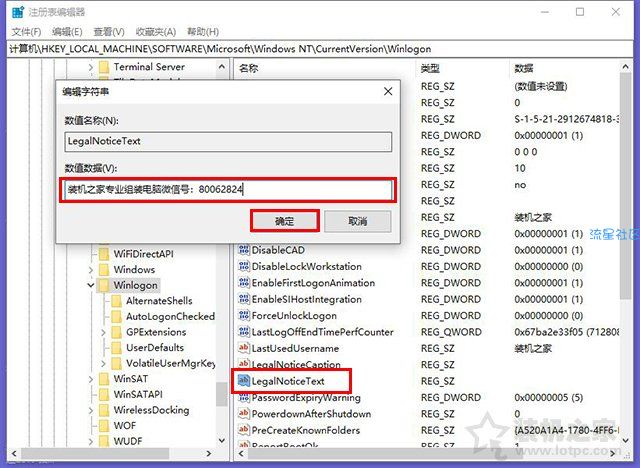Click the {A520A1A4-1780-4FF6 data cell
Image resolution: width=640 pixels, height=468 pixels.
[x=567, y=430]
